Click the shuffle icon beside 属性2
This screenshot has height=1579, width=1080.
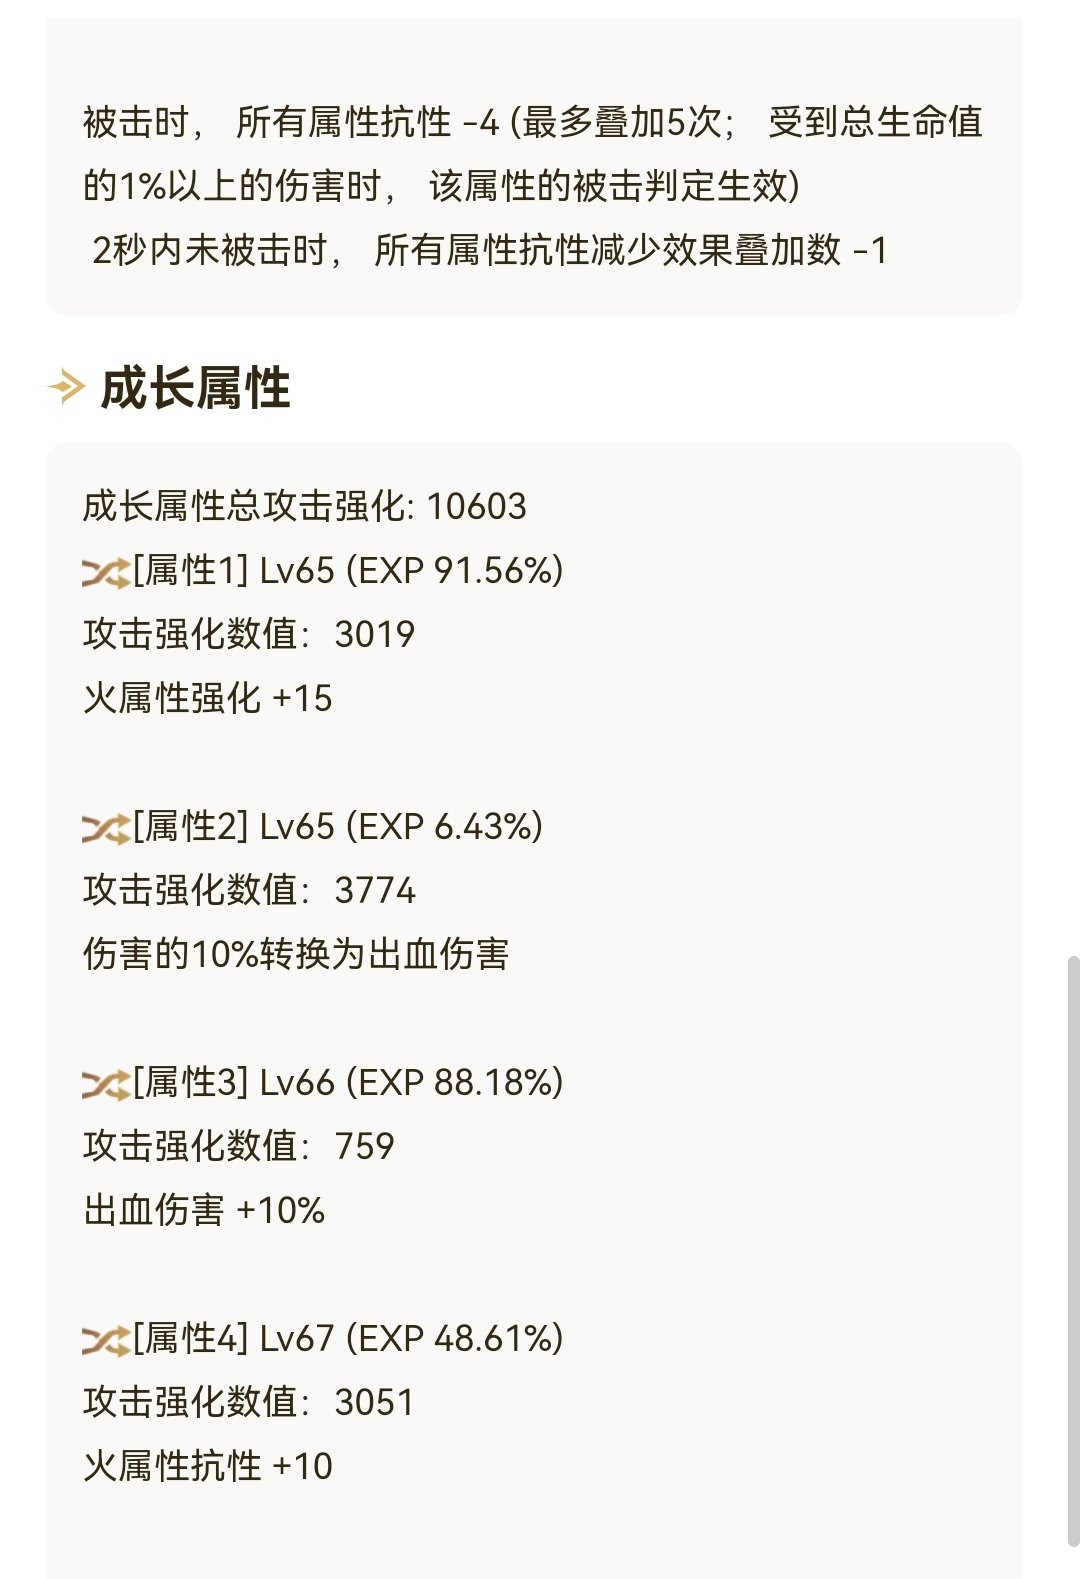106,829
